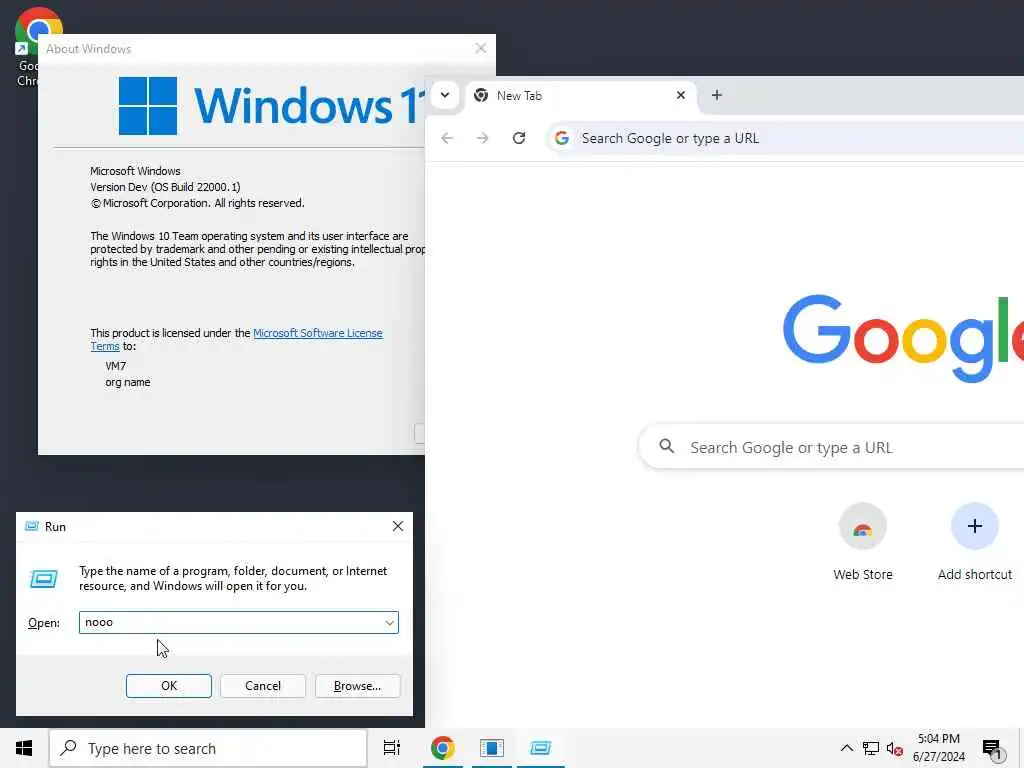Click the Google logo on new tab page

(903, 338)
